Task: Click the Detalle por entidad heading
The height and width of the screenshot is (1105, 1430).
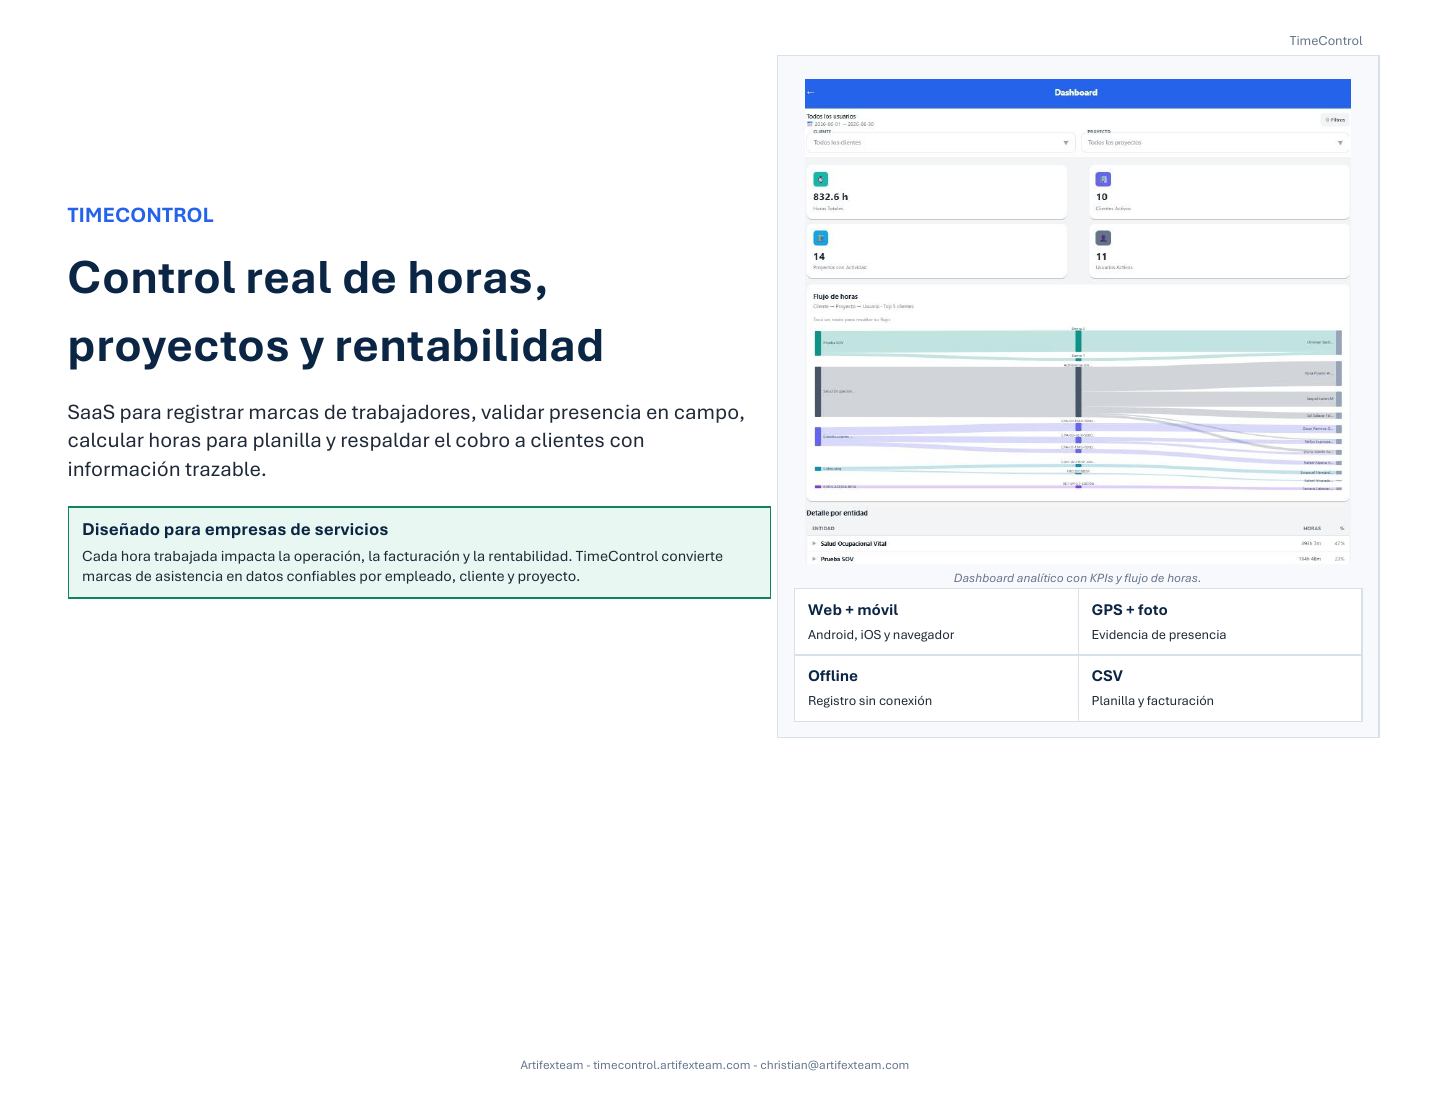Action: point(838,513)
